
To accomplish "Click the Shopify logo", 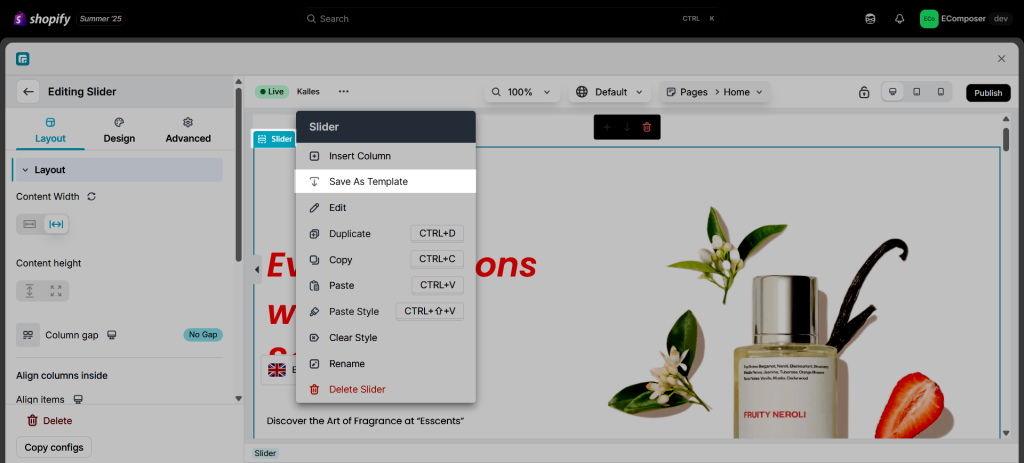I will [x=41, y=19].
